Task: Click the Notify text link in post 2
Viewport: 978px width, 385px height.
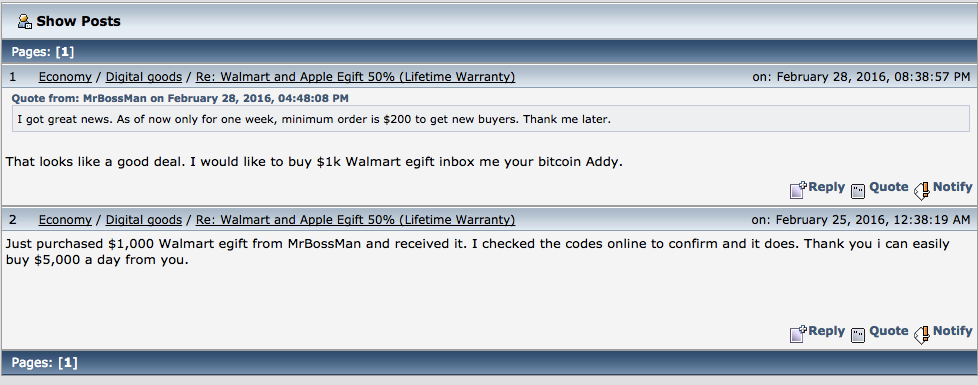Action: (952, 331)
